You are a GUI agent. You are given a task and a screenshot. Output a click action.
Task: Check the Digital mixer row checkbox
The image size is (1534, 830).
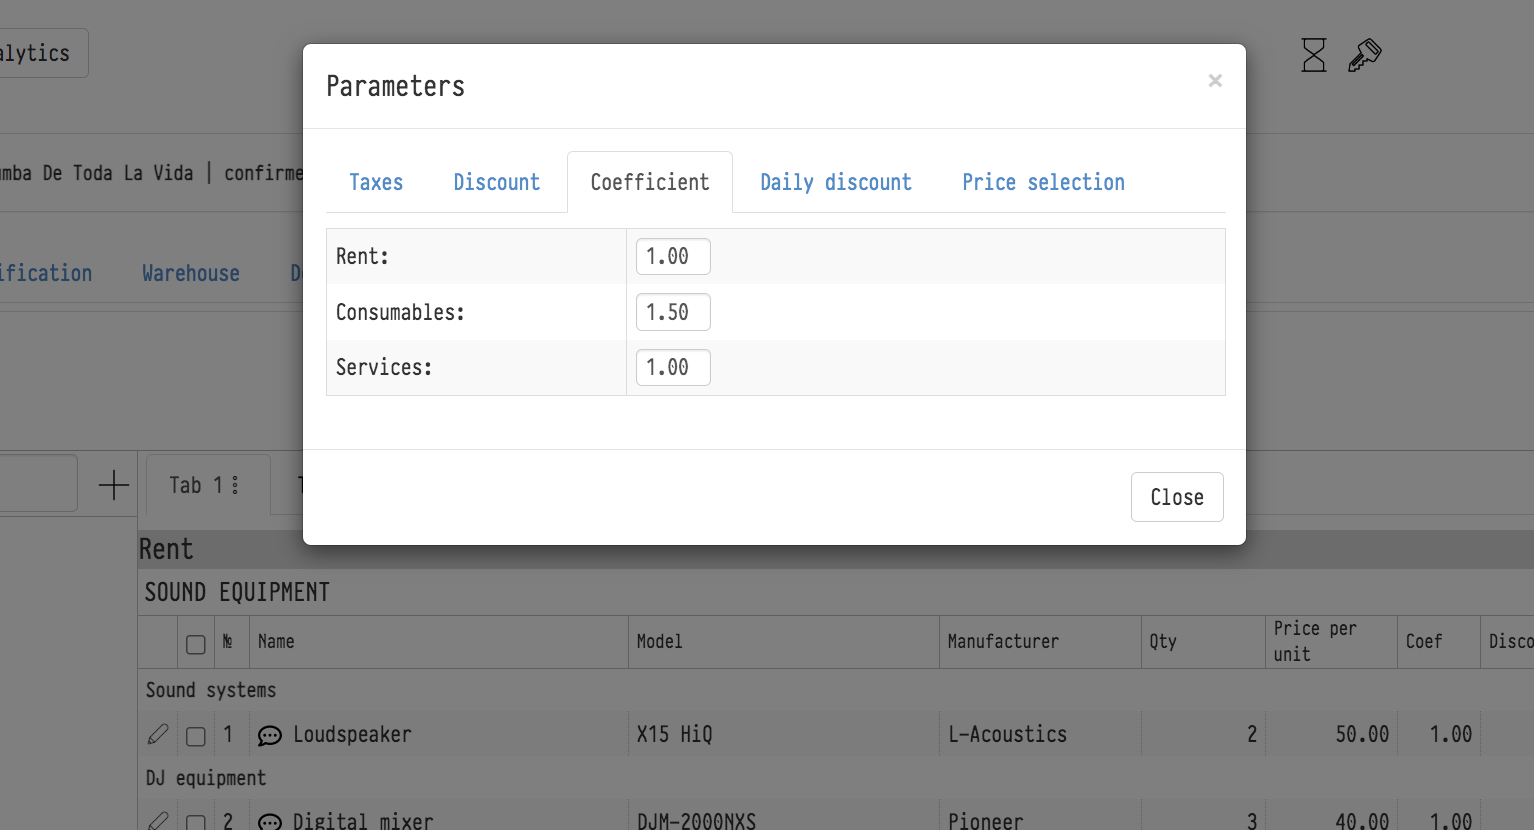click(196, 823)
